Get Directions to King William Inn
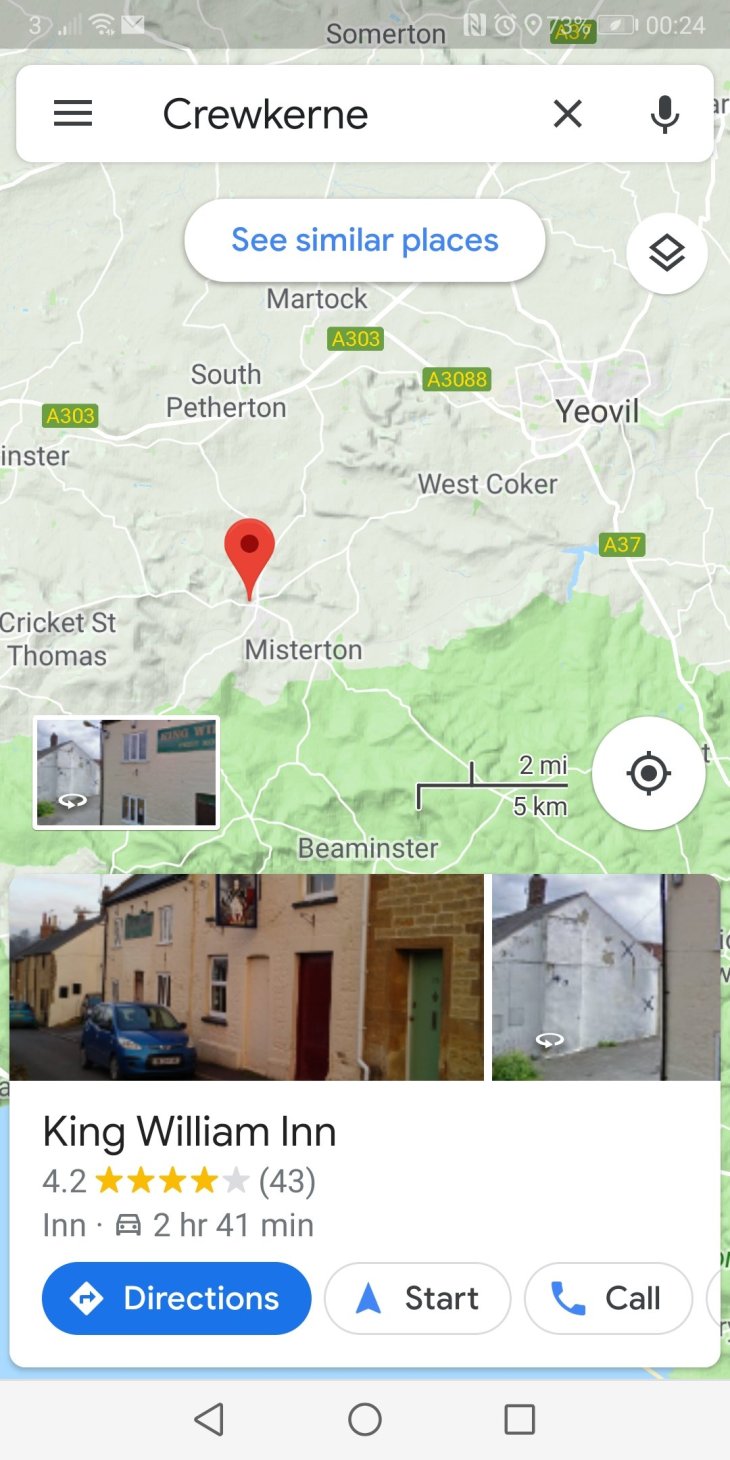730x1460 pixels. click(x=177, y=1298)
